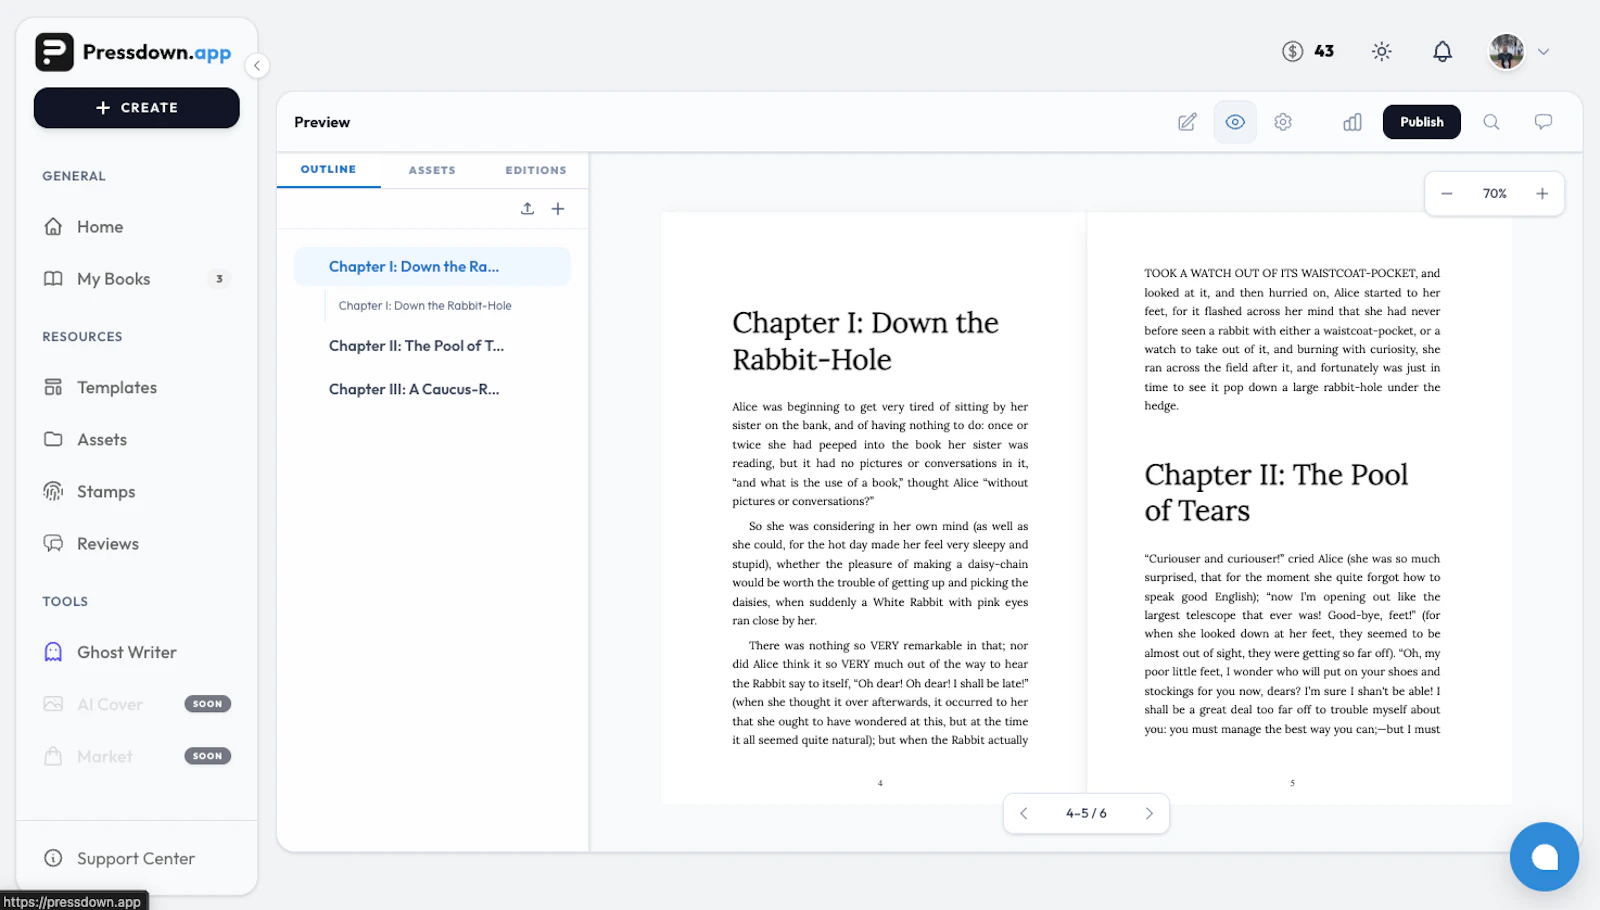This screenshot has width=1600, height=910.
Task: Click the user avatar picture
Action: pyautogui.click(x=1506, y=52)
